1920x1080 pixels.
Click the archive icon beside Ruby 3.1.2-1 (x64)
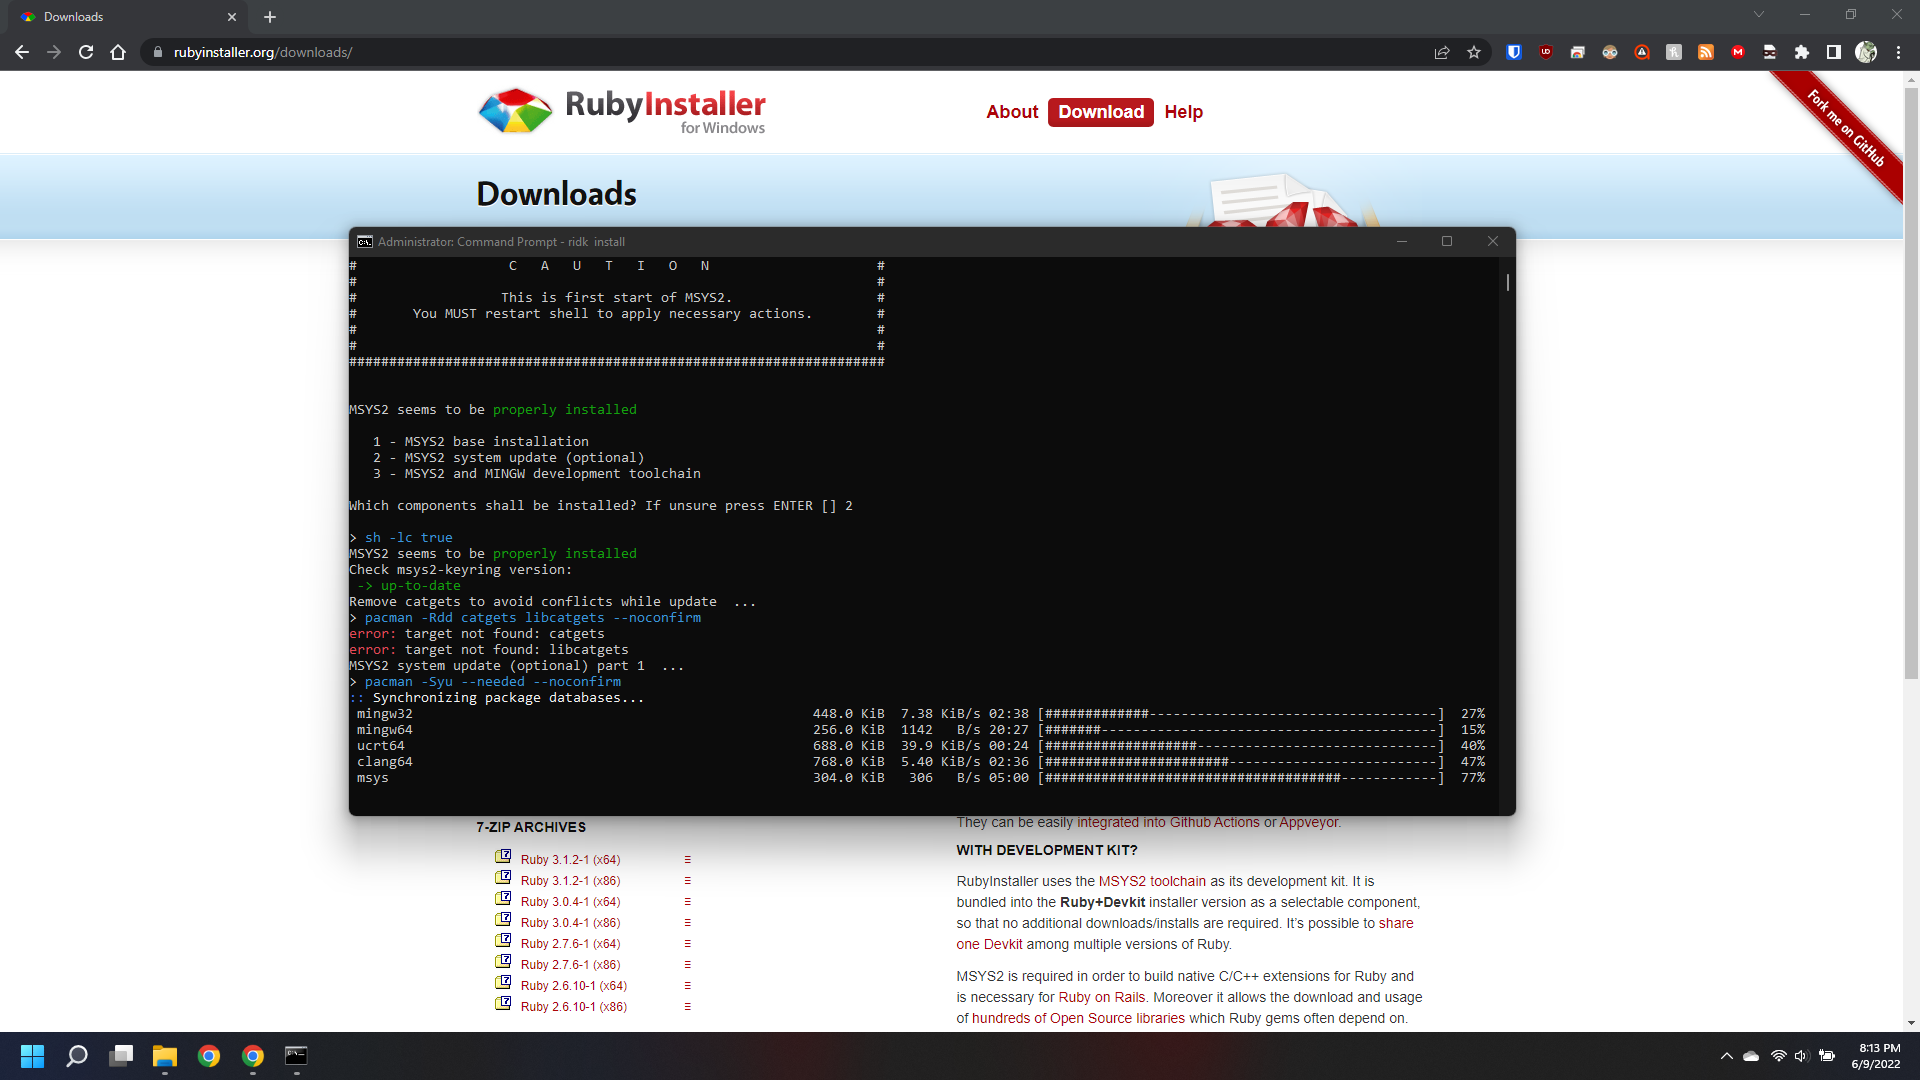(503, 857)
